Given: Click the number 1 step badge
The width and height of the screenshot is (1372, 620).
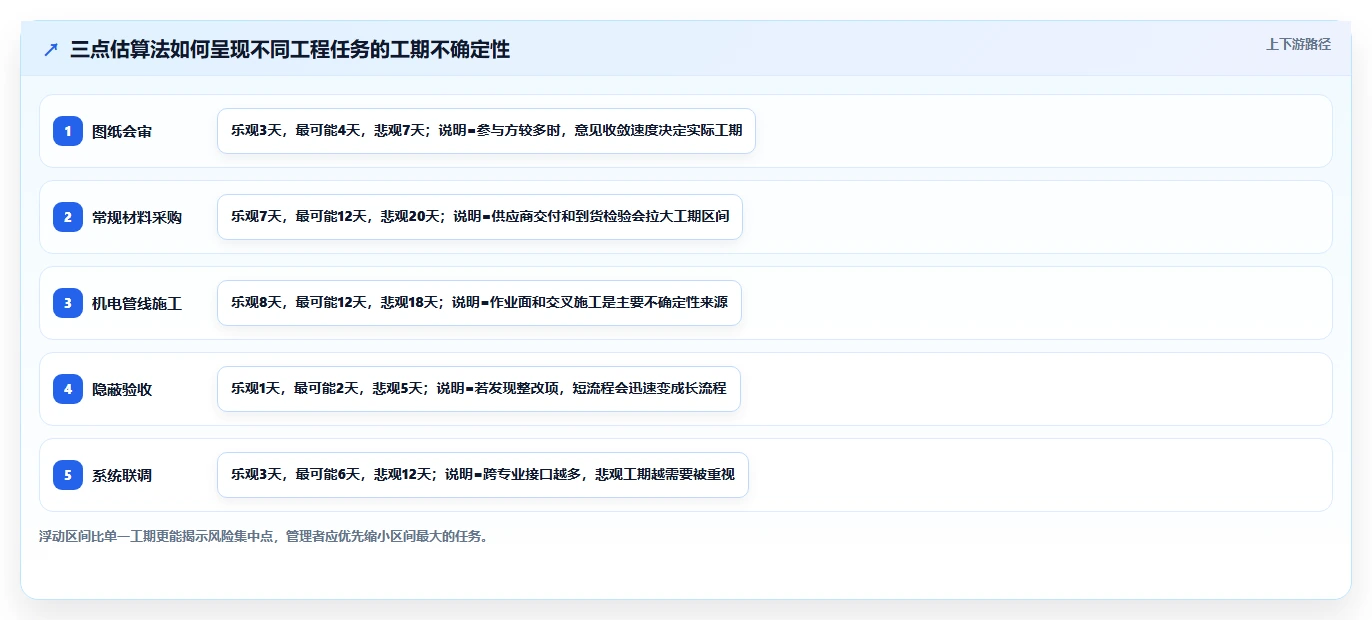Looking at the screenshot, I should (68, 131).
